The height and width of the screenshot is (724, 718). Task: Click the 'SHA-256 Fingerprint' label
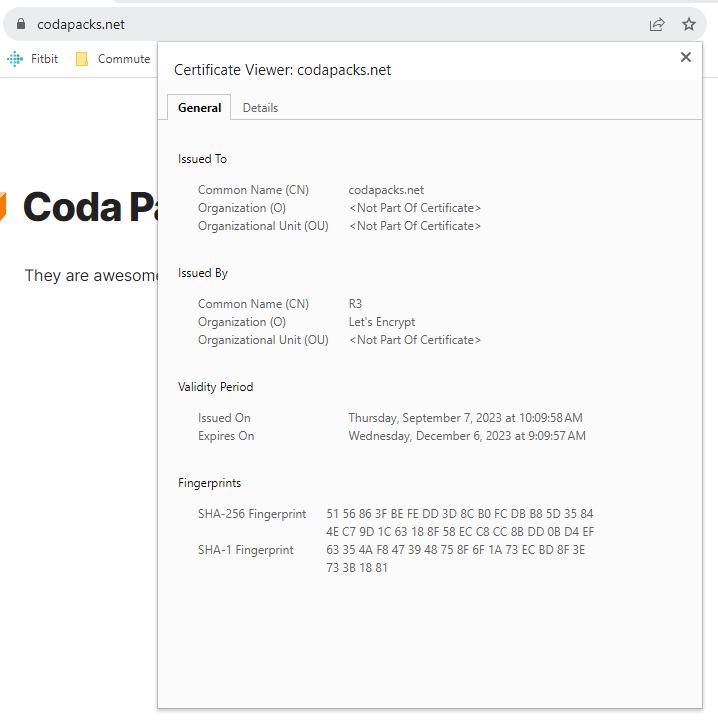(252, 514)
